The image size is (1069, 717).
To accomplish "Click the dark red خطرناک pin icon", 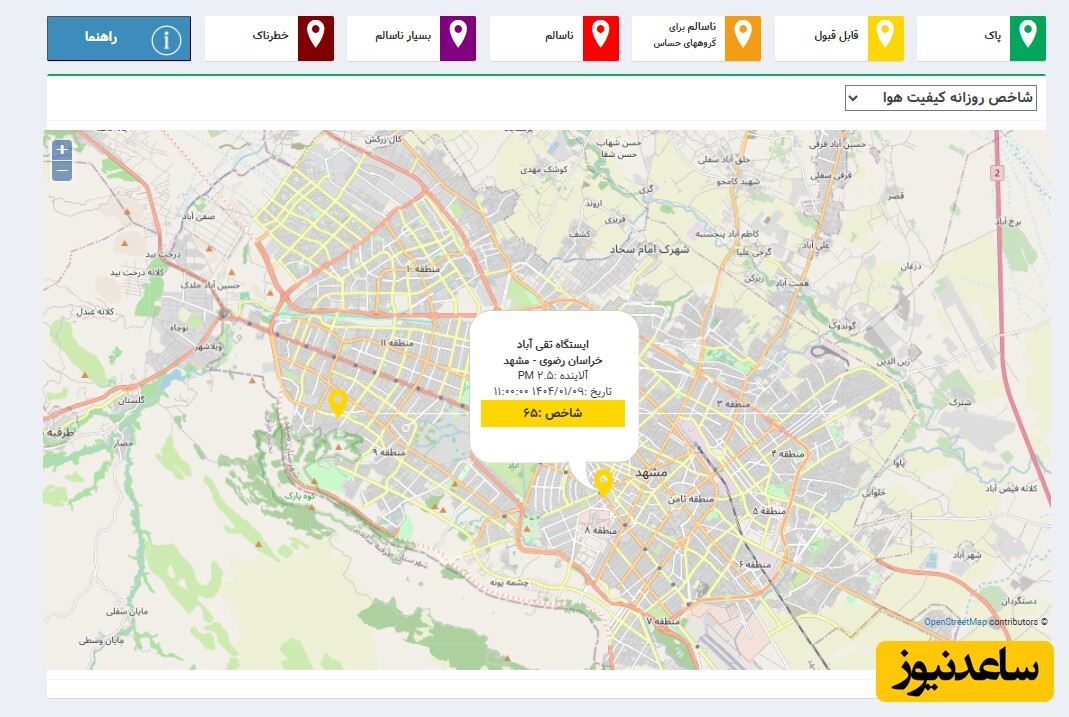I will [316, 38].
